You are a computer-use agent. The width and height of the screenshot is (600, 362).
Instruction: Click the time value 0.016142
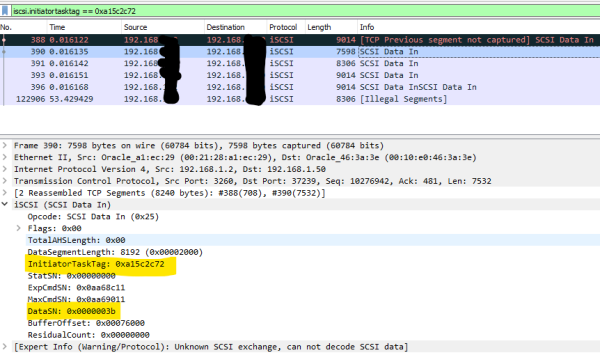(x=69, y=64)
